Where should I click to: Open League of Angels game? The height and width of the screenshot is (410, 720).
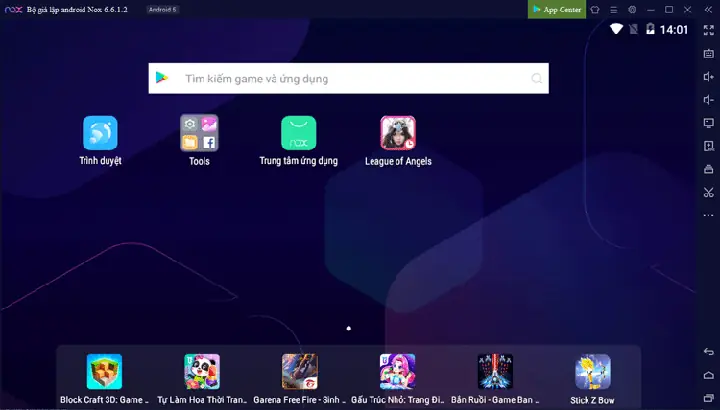point(398,133)
